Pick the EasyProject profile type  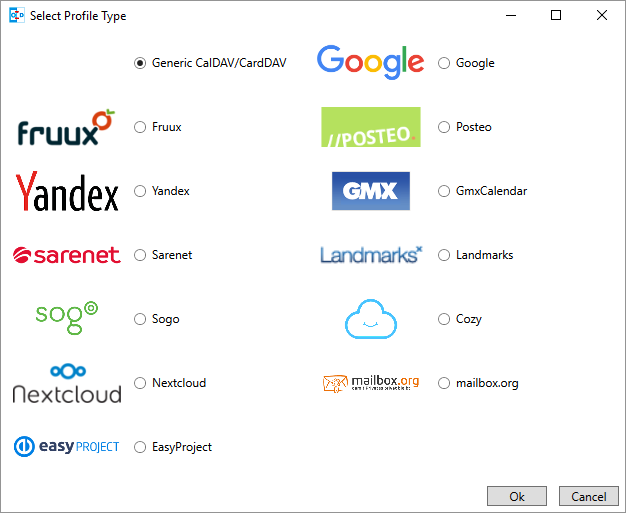click(x=140, y=447)
